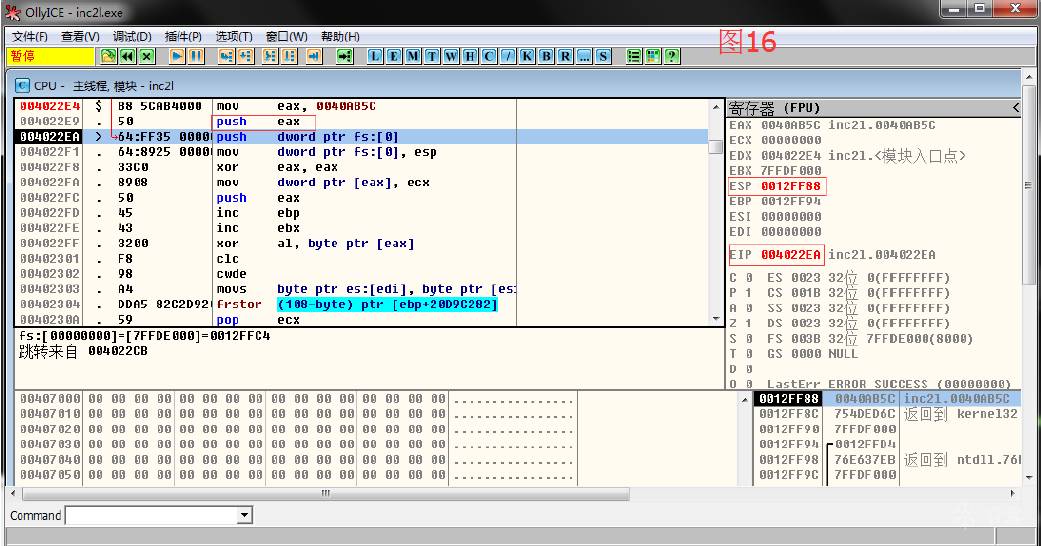Screen dimensions: 1041x546
Task: Open the 插件(P) menu
Action: pos(183,37)
